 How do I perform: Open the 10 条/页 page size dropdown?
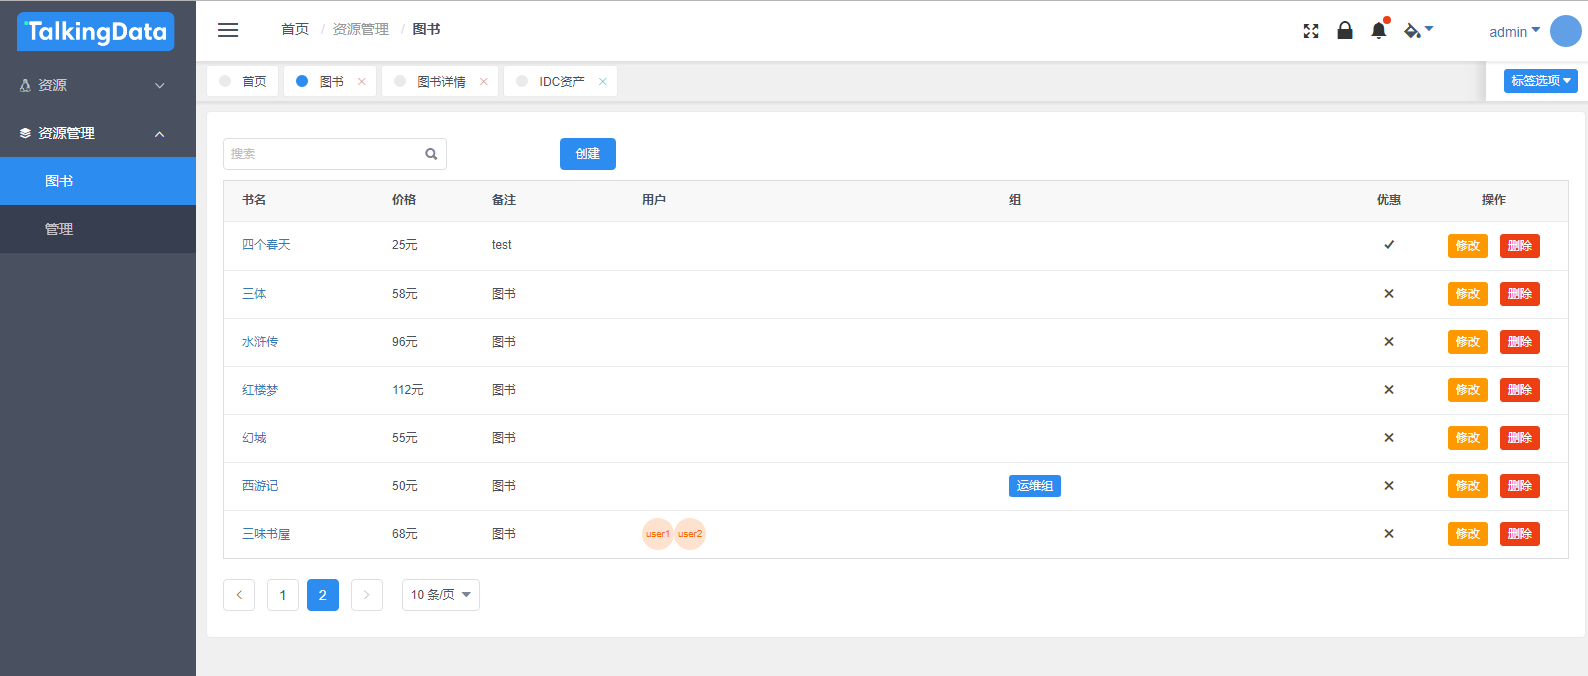click(x=440, y=595)
